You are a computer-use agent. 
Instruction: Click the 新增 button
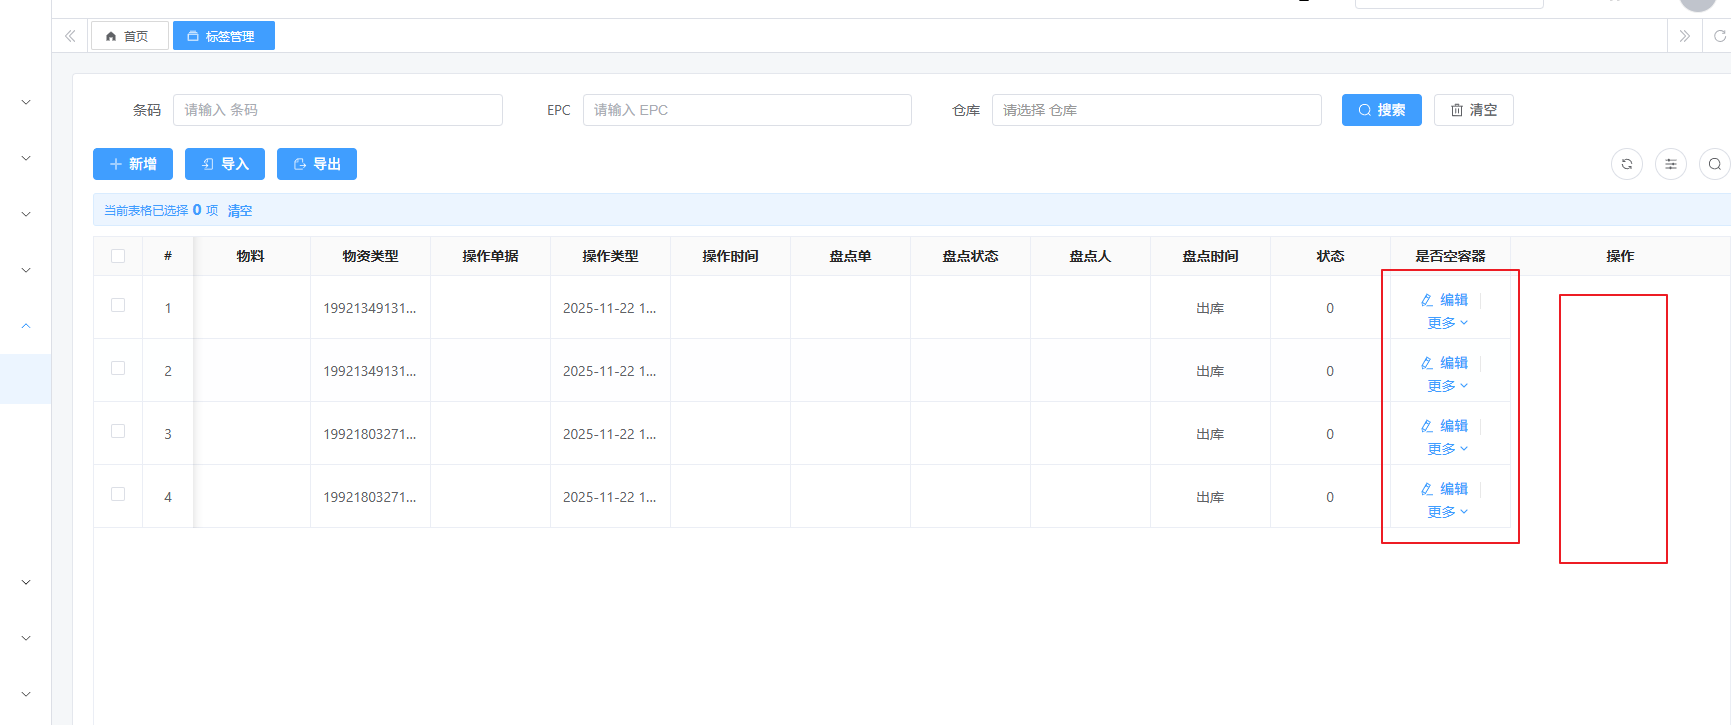coord(133,164)
